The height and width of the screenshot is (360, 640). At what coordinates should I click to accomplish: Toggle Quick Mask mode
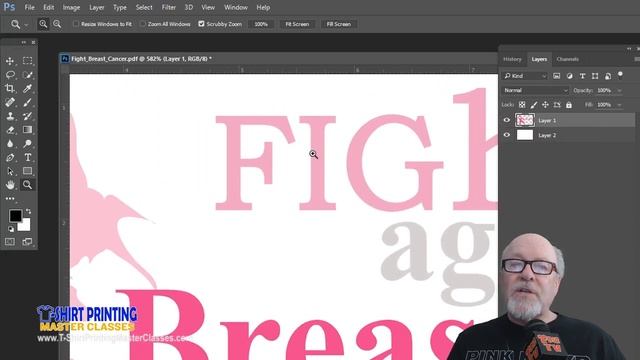click(10, 242)
